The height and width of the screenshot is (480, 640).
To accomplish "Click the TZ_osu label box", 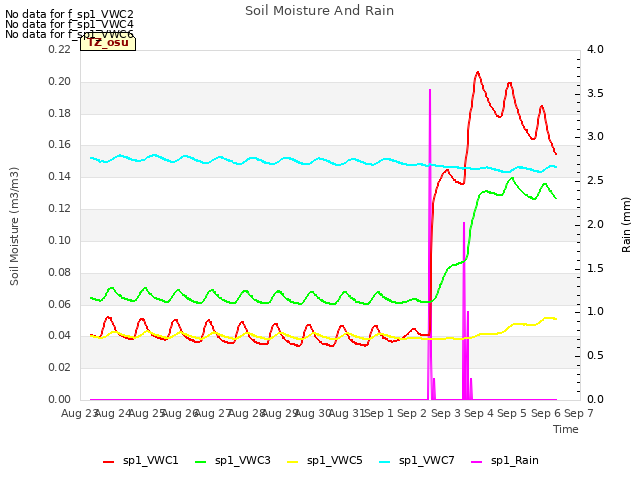I will tap(108, 43).
